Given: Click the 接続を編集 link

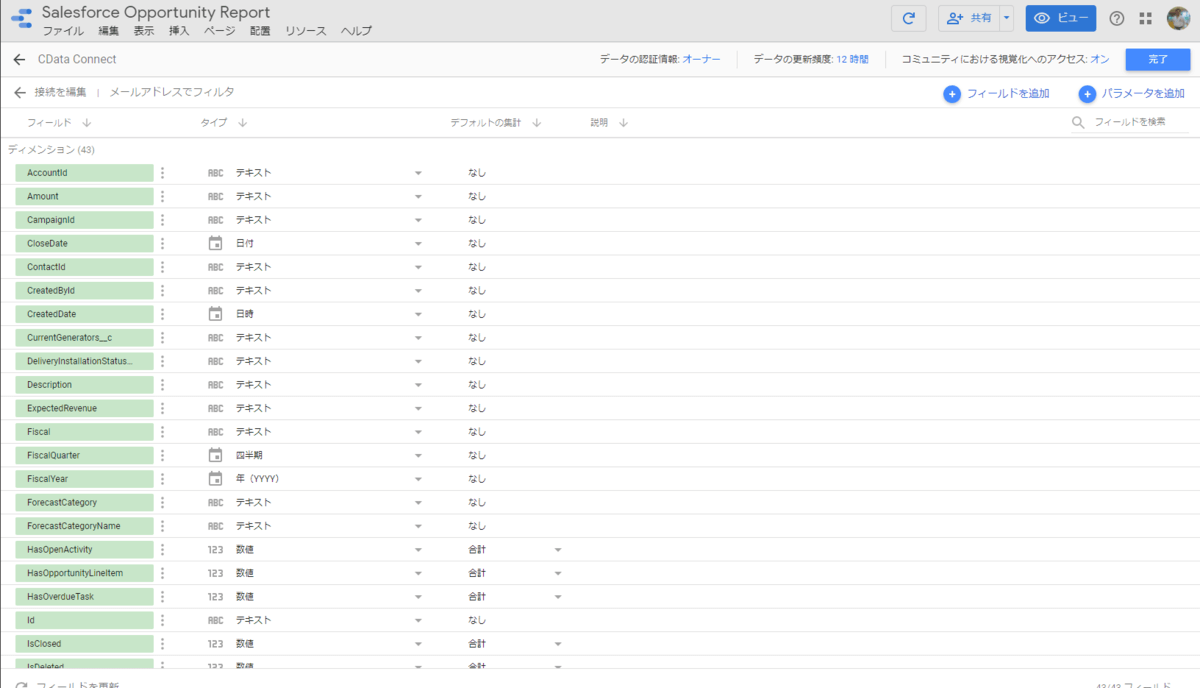Looking at the screenshot, I should [x=61, y=93].
